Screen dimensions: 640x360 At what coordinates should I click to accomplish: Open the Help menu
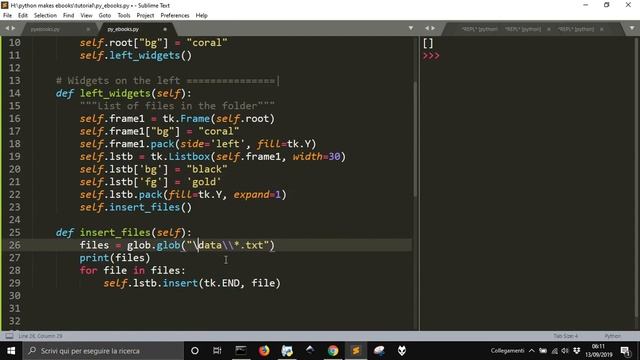point(202,16)
